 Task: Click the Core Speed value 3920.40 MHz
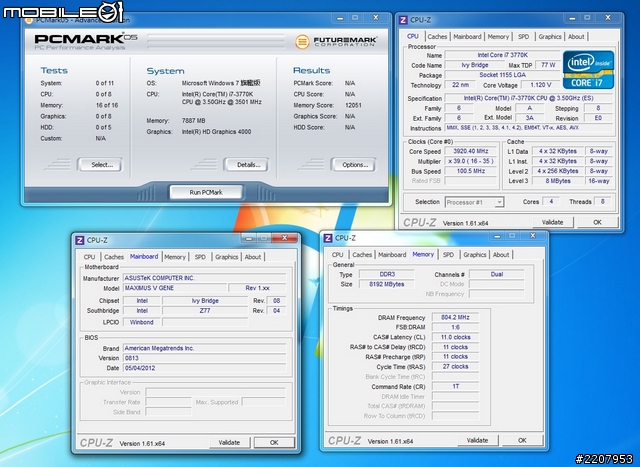(x=471, y=151)
